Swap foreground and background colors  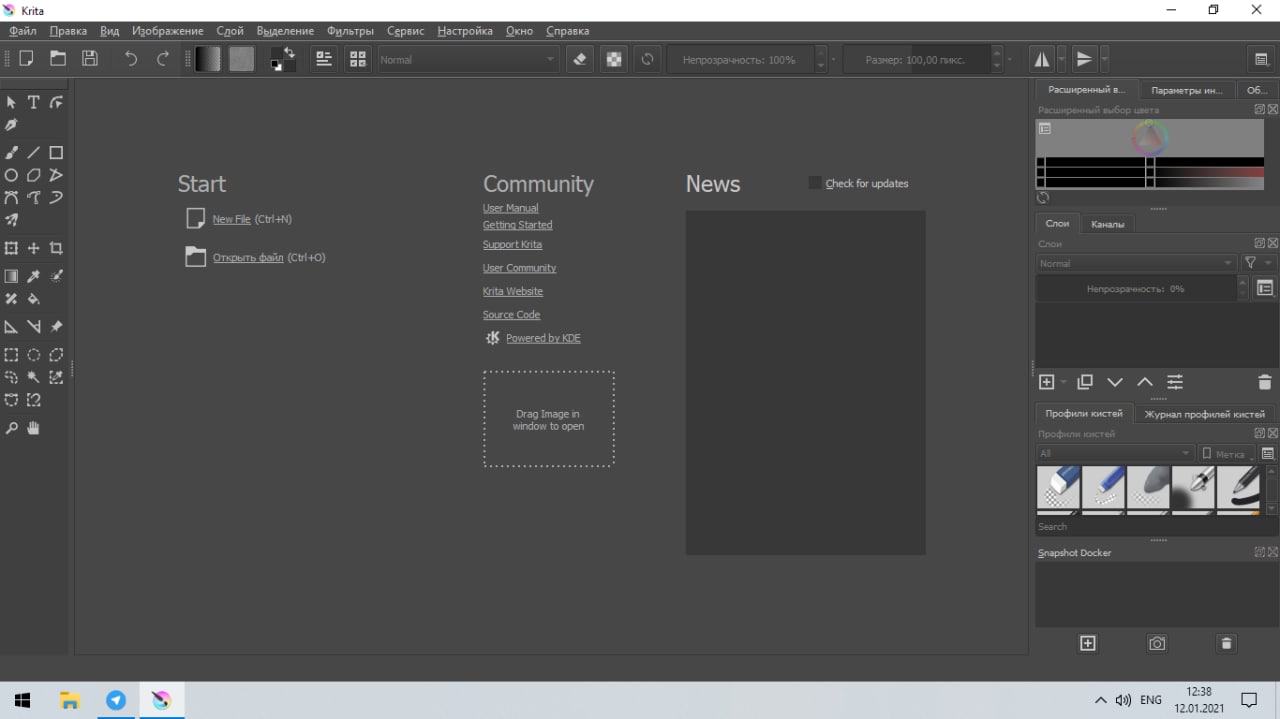pos(289,51)
